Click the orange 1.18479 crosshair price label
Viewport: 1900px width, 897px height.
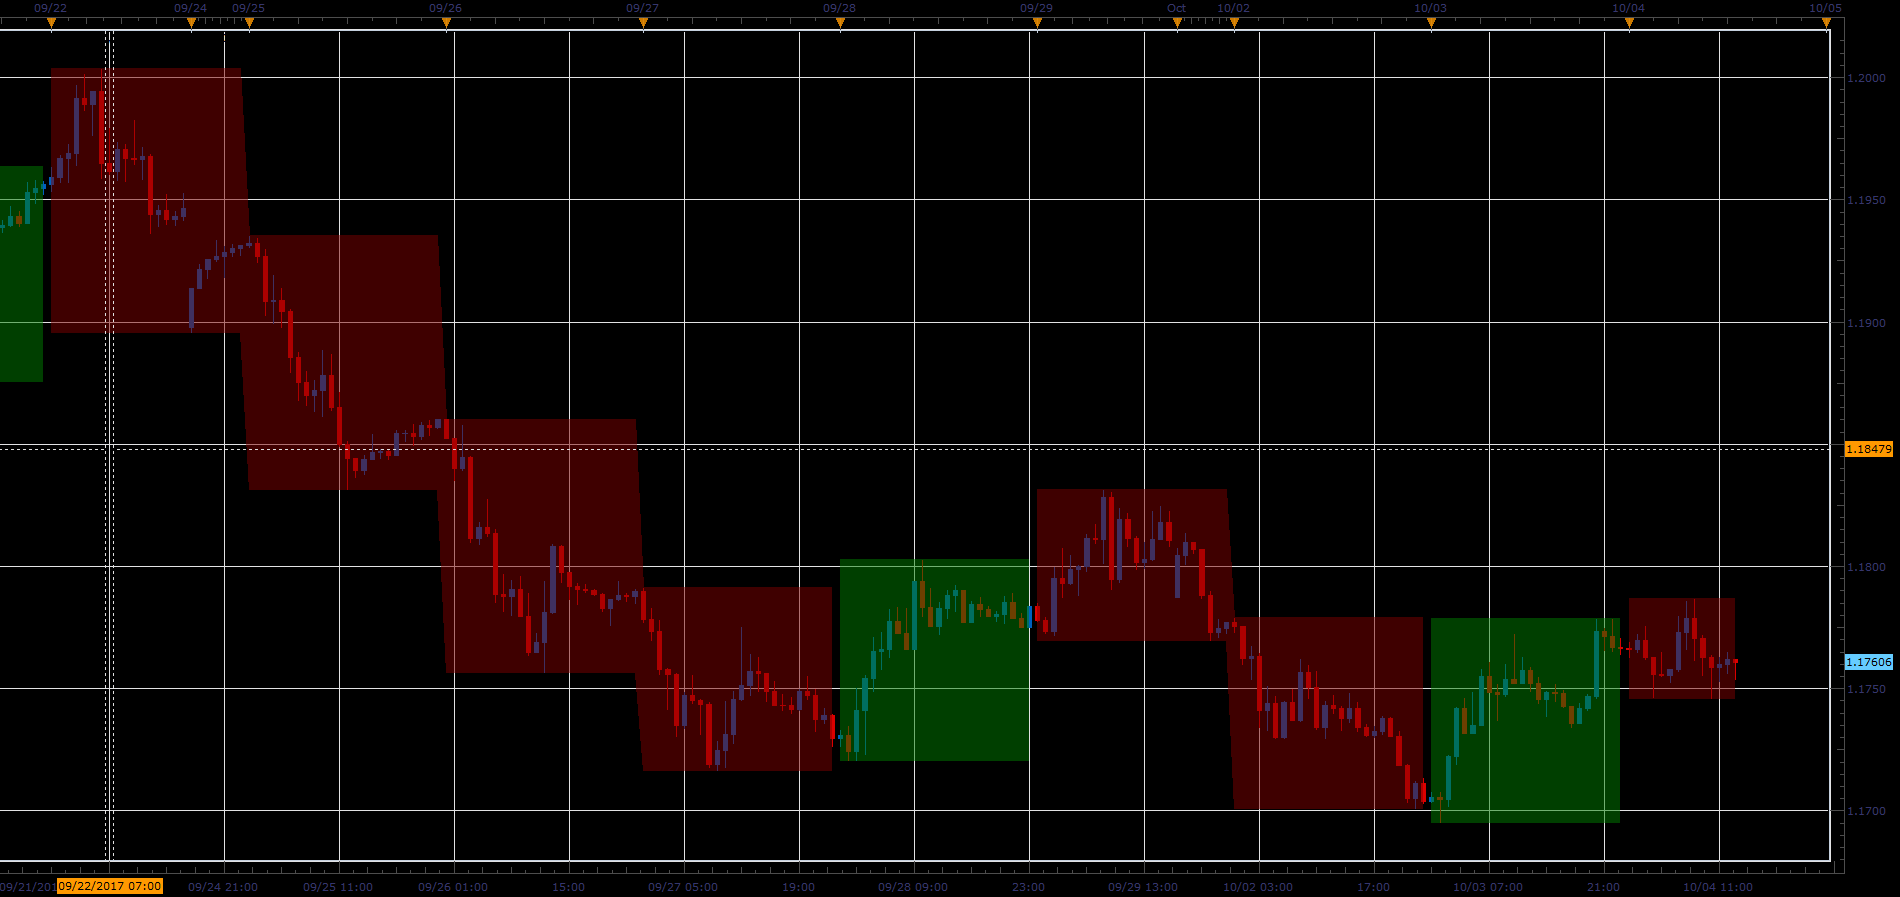coord(1868,449)
